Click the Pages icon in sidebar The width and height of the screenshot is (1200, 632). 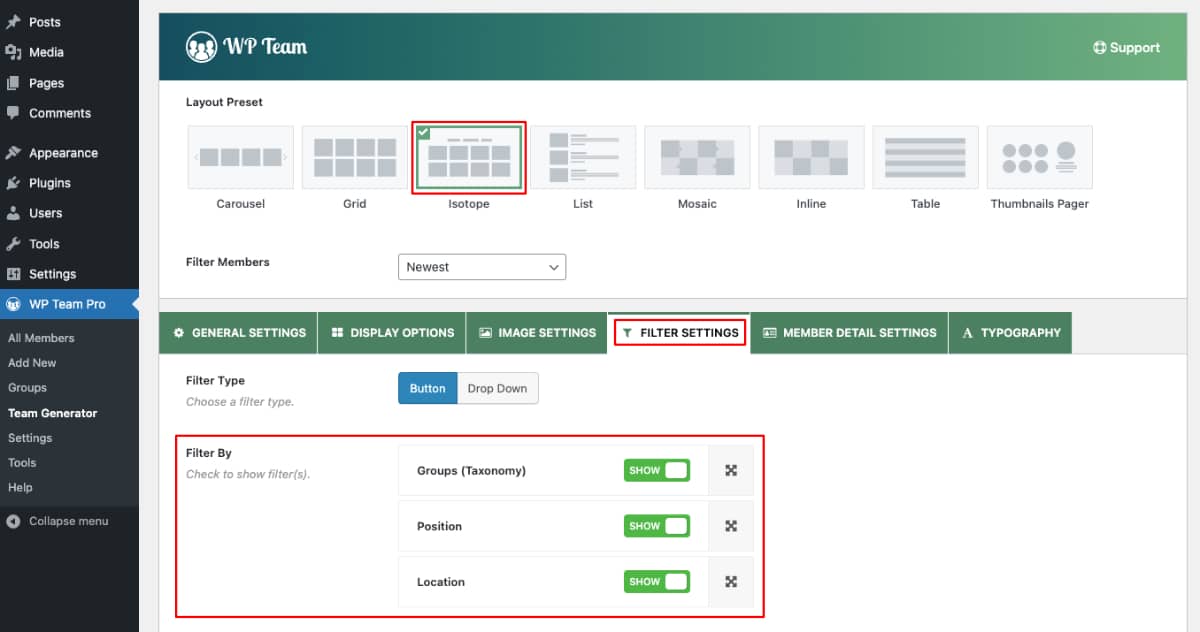point(13,83)
